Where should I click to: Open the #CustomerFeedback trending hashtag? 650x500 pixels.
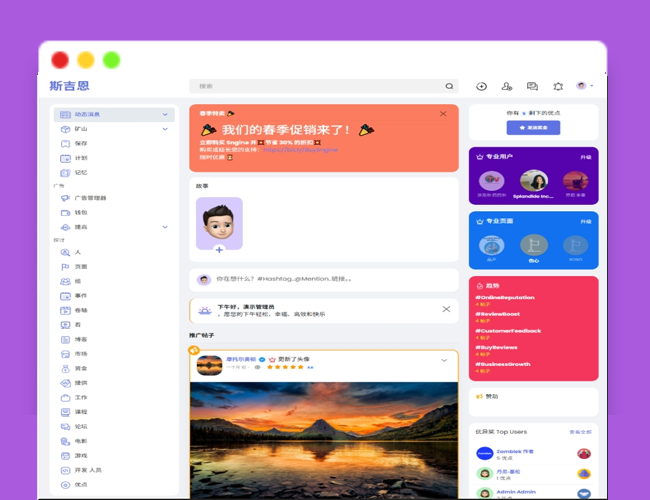[508, 331]
